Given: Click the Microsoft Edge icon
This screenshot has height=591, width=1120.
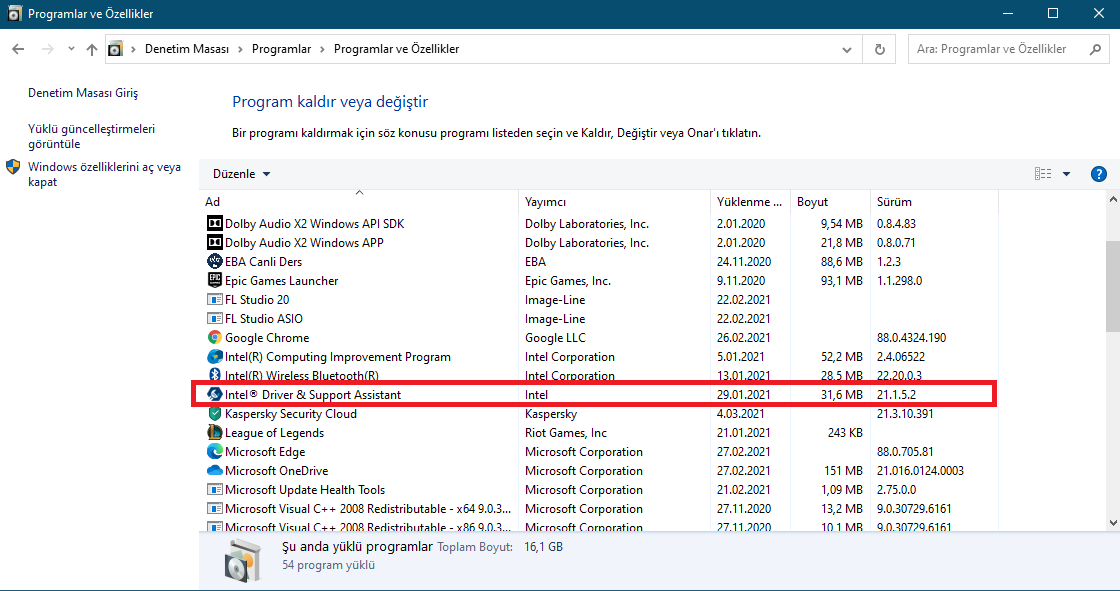Looking at the screenshot, I should [214, 452].
